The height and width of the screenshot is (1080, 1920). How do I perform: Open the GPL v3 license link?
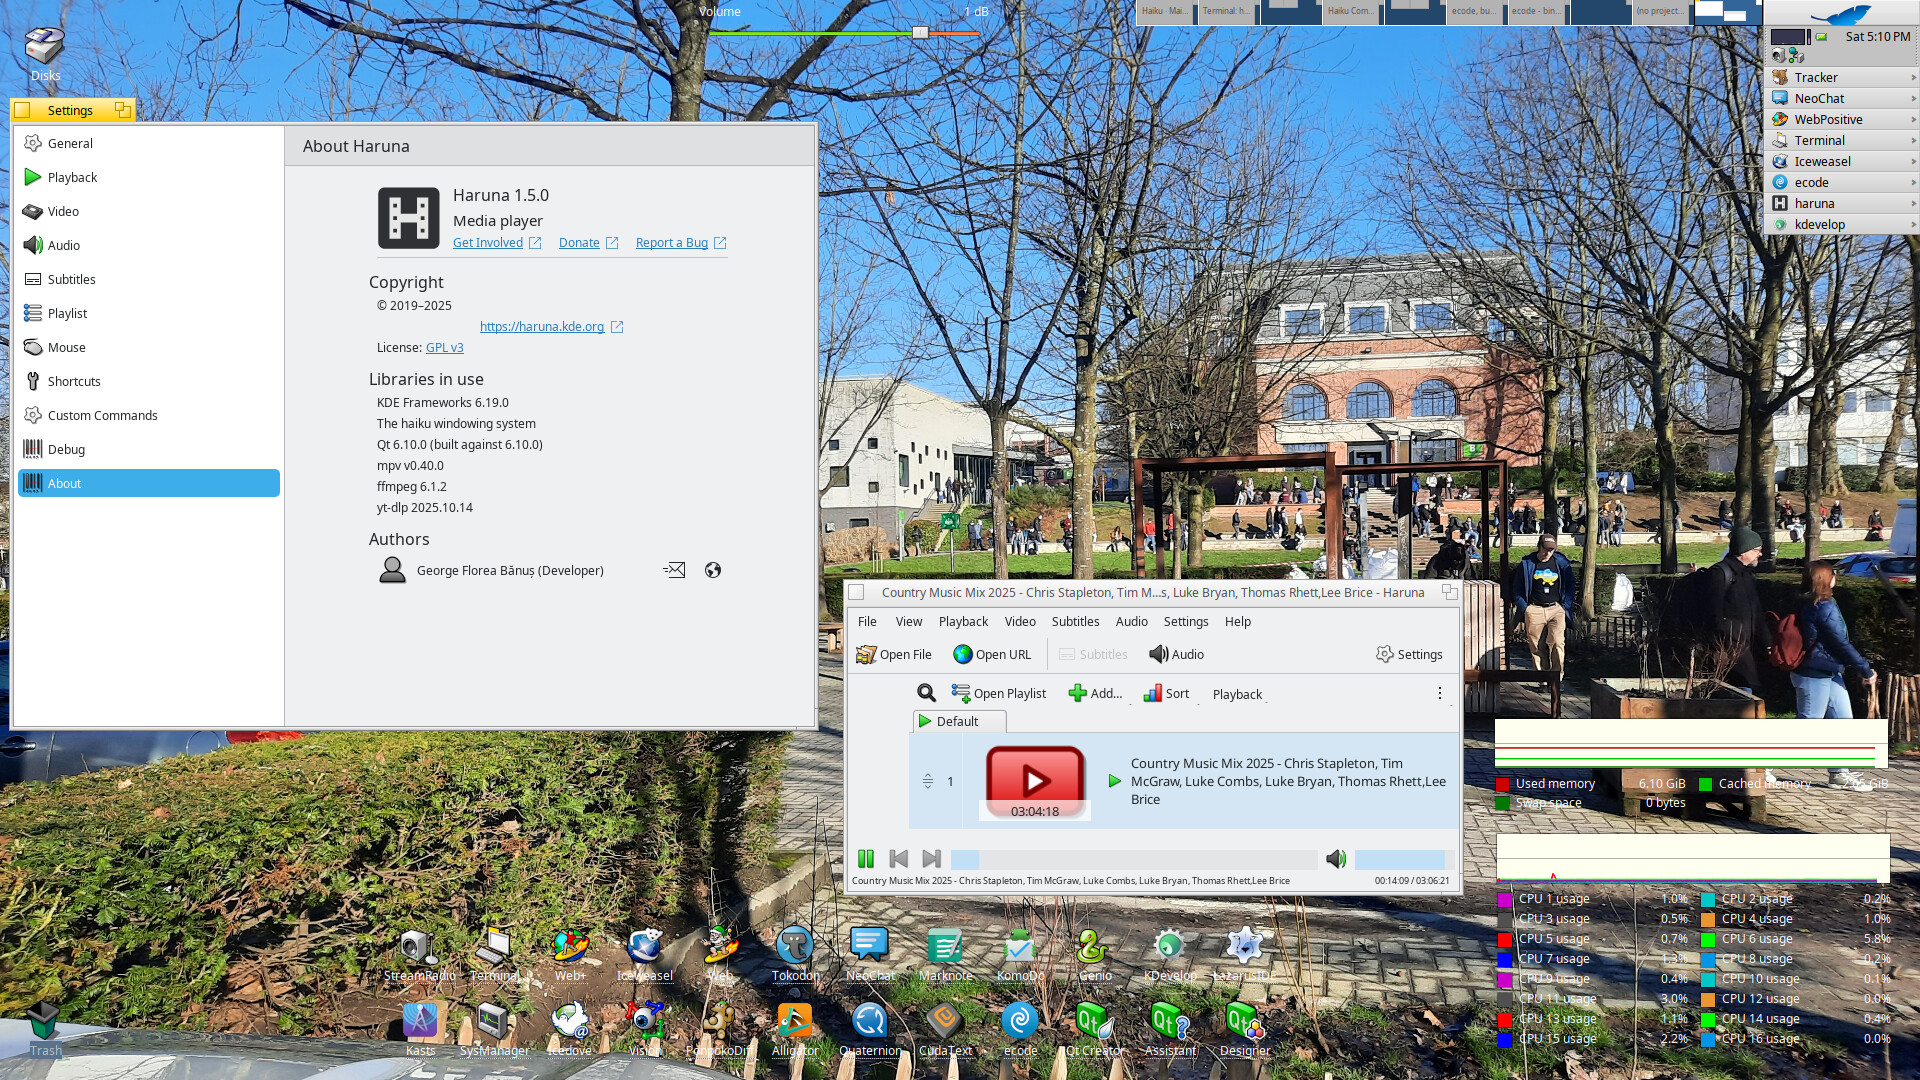(x=444, y=347)
